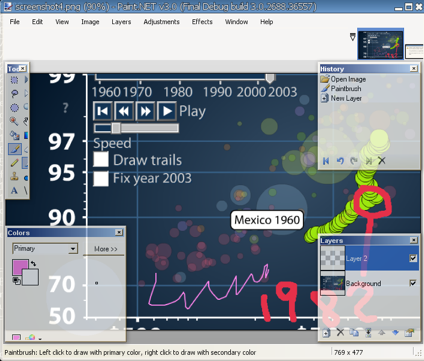Viewport: 424px width, 361px height.
Task: Expand Colors panel with More >> button
Action: (x=106, y=249)
